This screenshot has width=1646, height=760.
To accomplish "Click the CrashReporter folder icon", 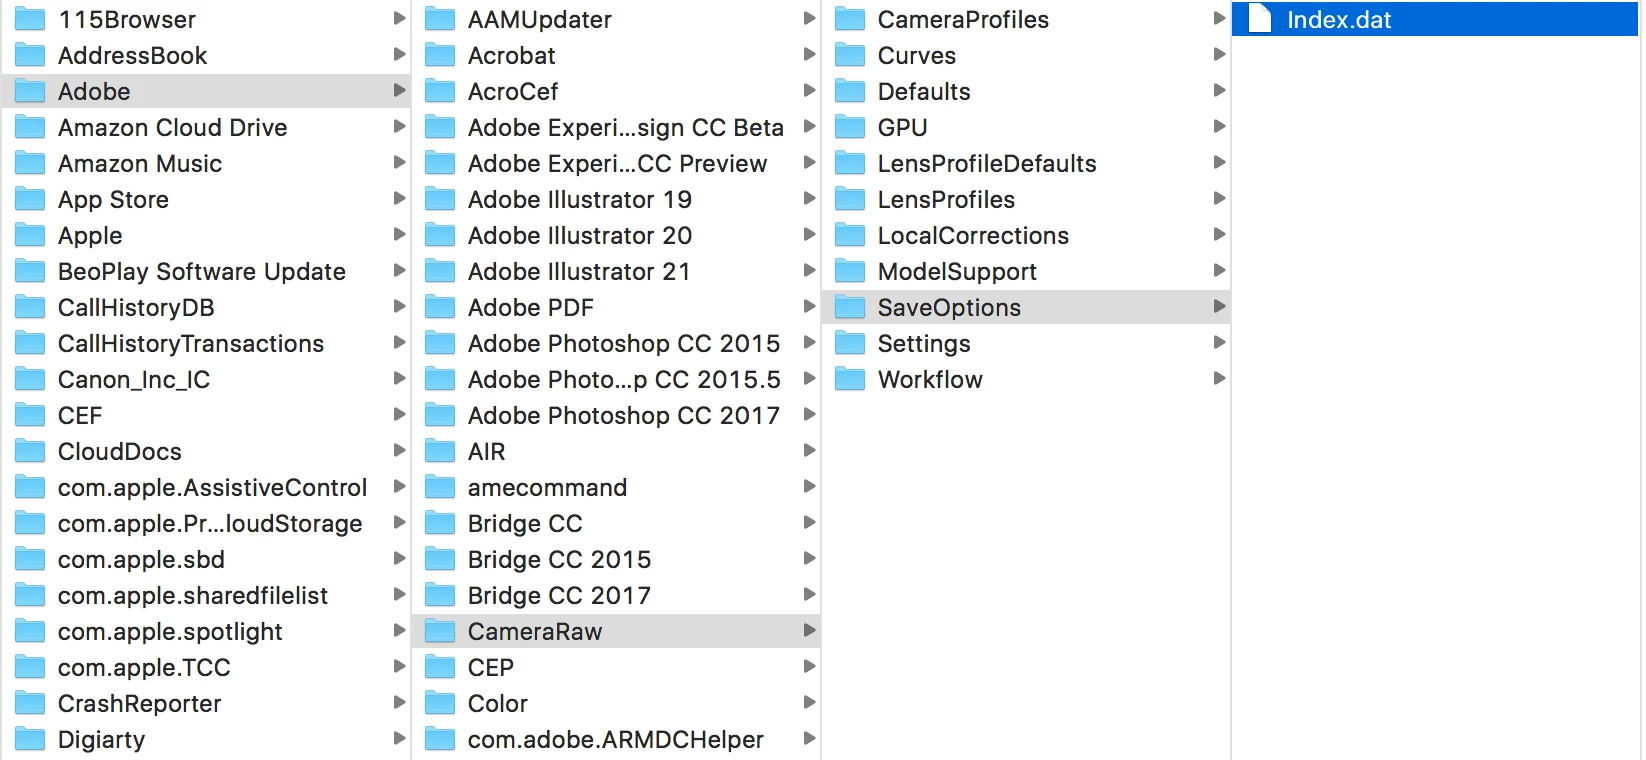I will point(30,703).
